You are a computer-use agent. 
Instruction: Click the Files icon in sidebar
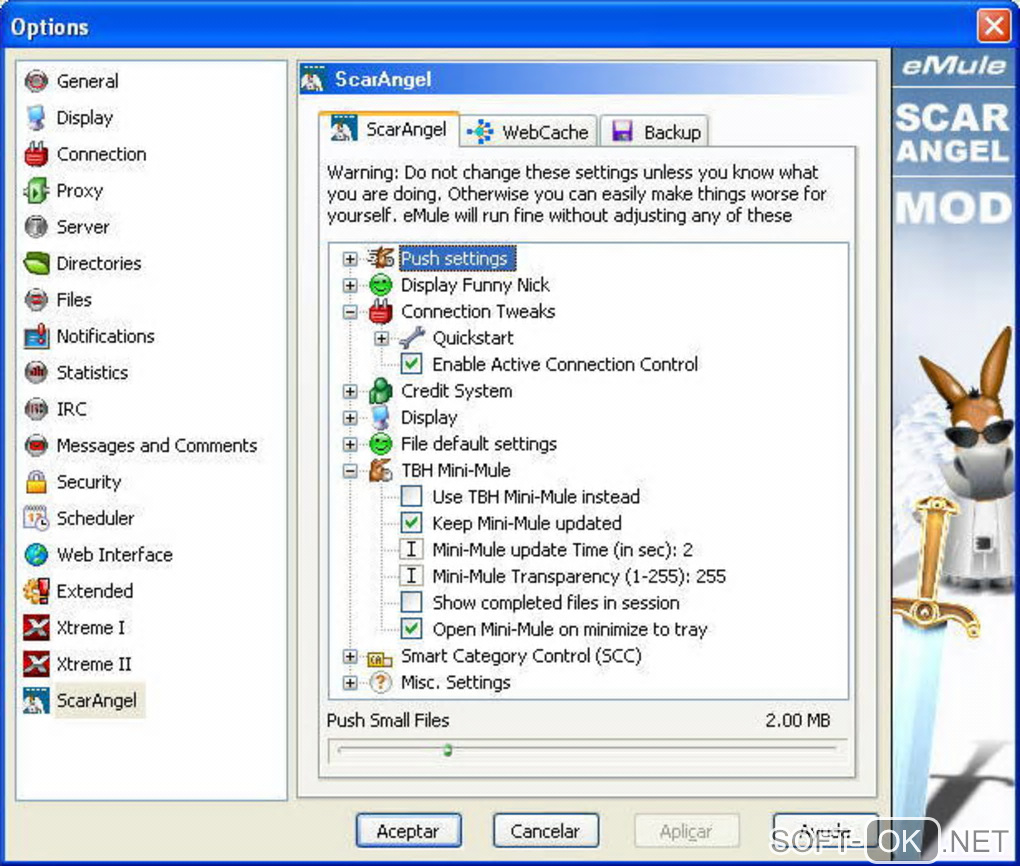tap(36, 300)
